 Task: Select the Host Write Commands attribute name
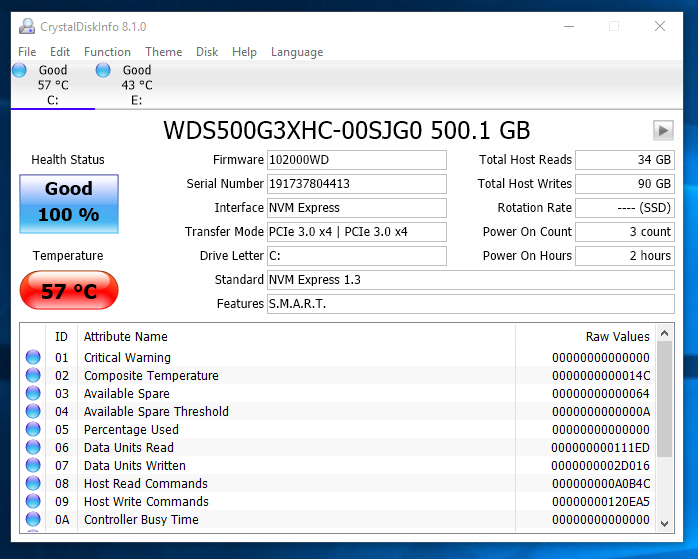pos(146,502)
